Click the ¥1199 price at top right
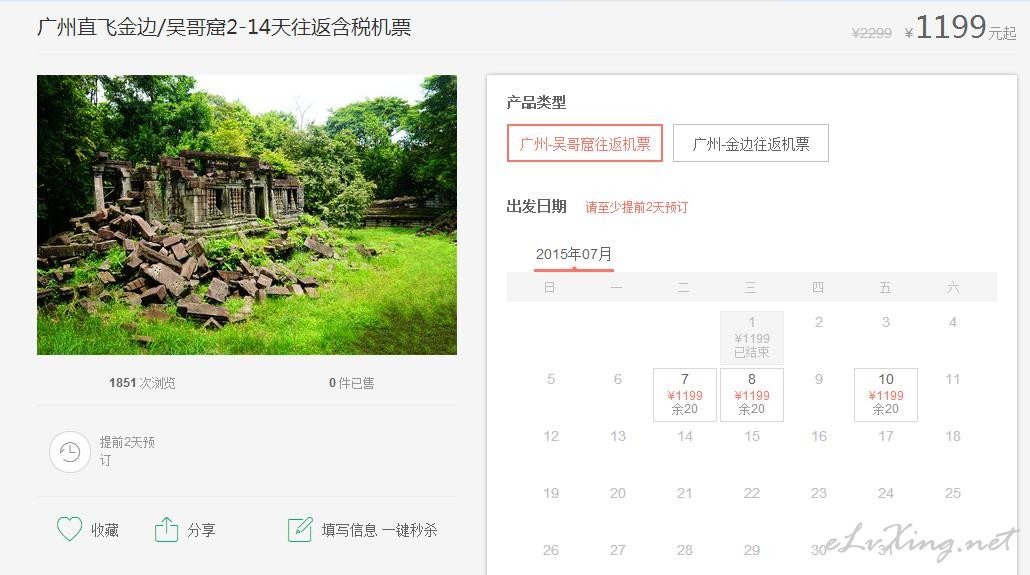Screen dimensions: 1030x575 [950, 28]
